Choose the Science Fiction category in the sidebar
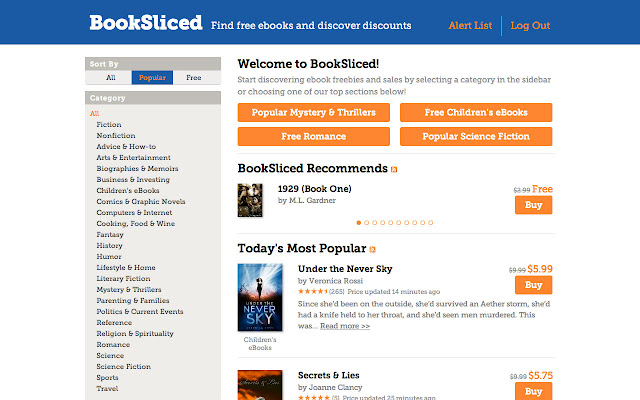This screenshot has width=640, height=400. (125, 366)
